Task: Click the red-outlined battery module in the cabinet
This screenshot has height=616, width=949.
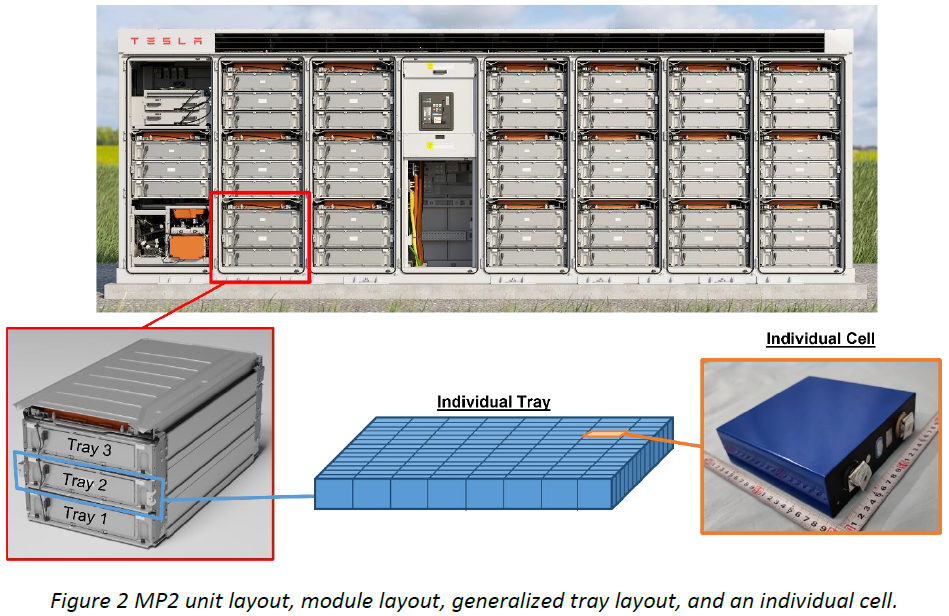Action: tap(260, 236)
